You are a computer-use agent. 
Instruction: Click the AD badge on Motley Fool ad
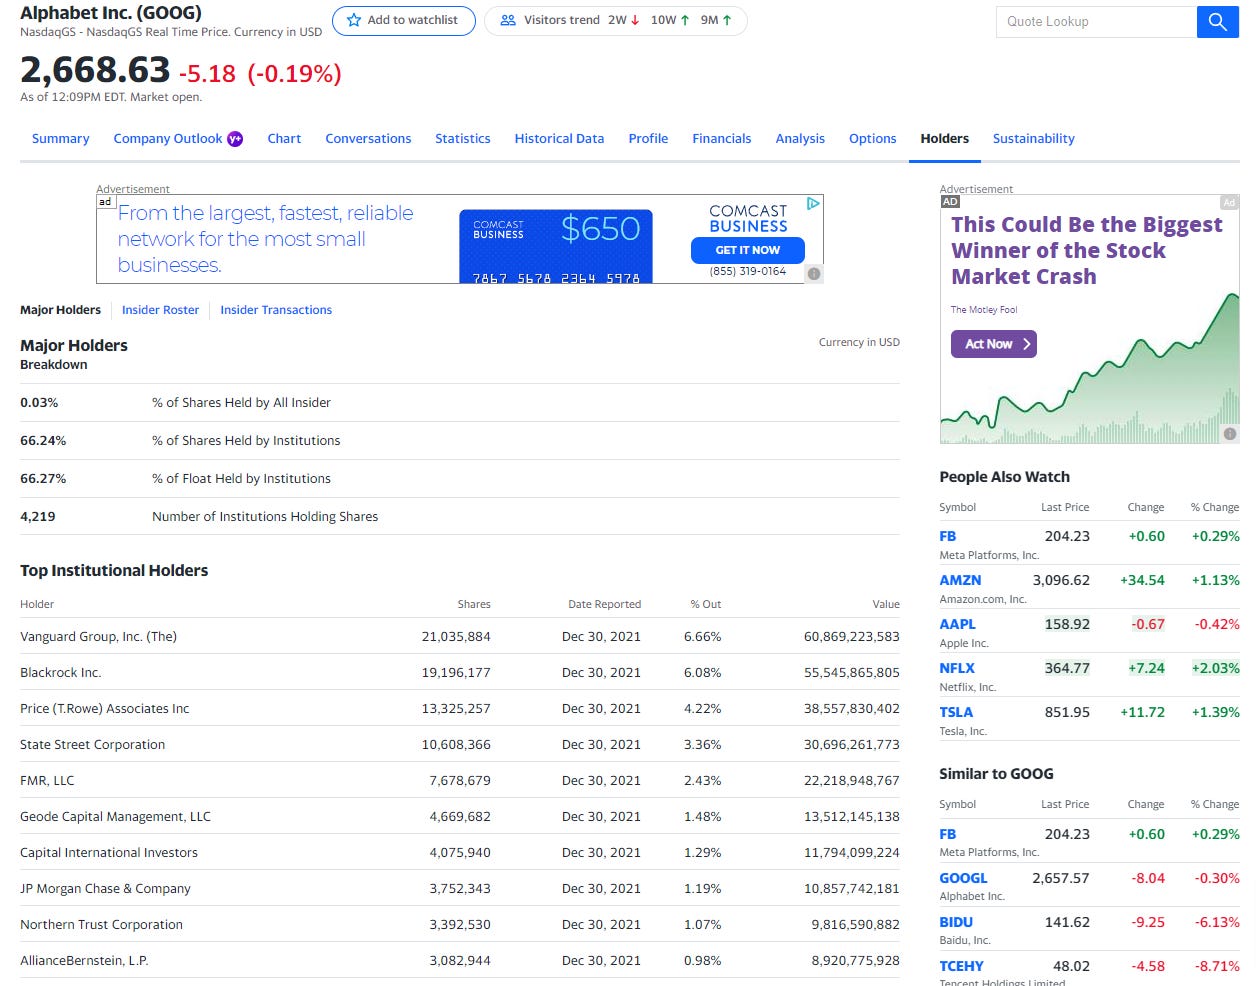coord(950,202)
